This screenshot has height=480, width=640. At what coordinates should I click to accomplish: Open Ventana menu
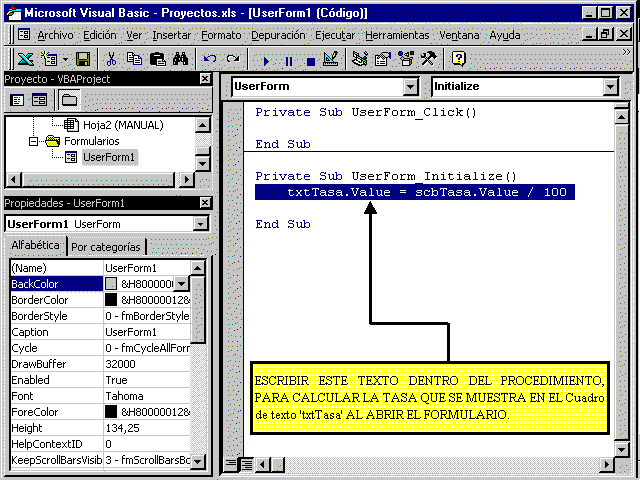click(459, 36)
